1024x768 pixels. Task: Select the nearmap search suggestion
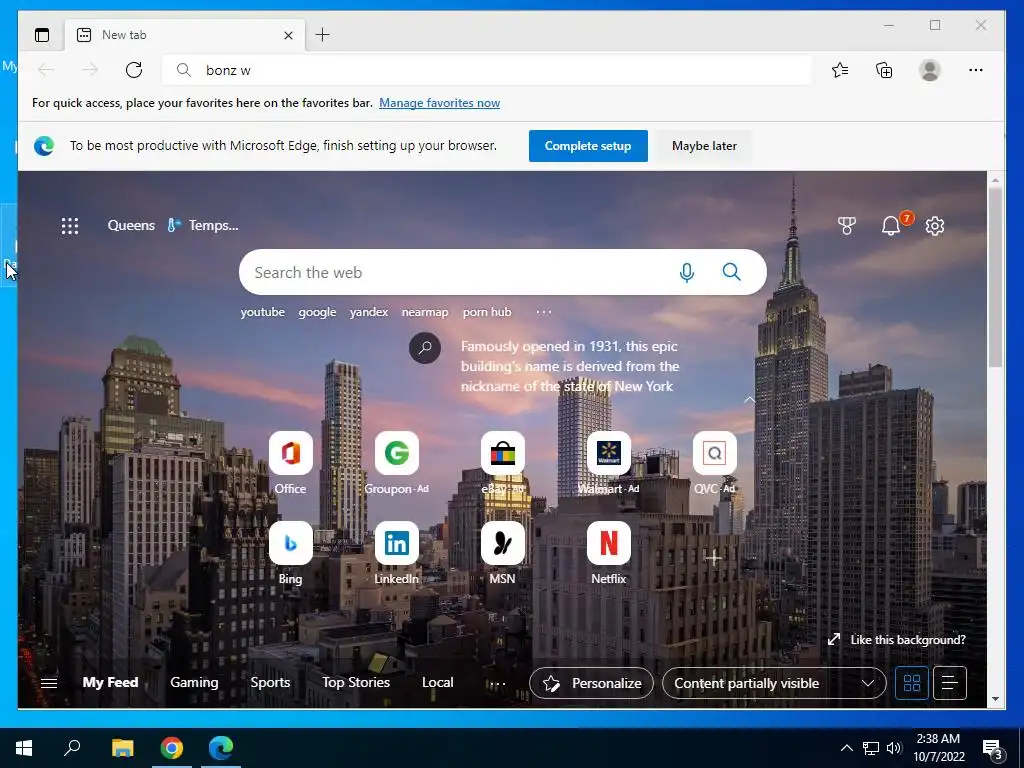tap(425, 312)
